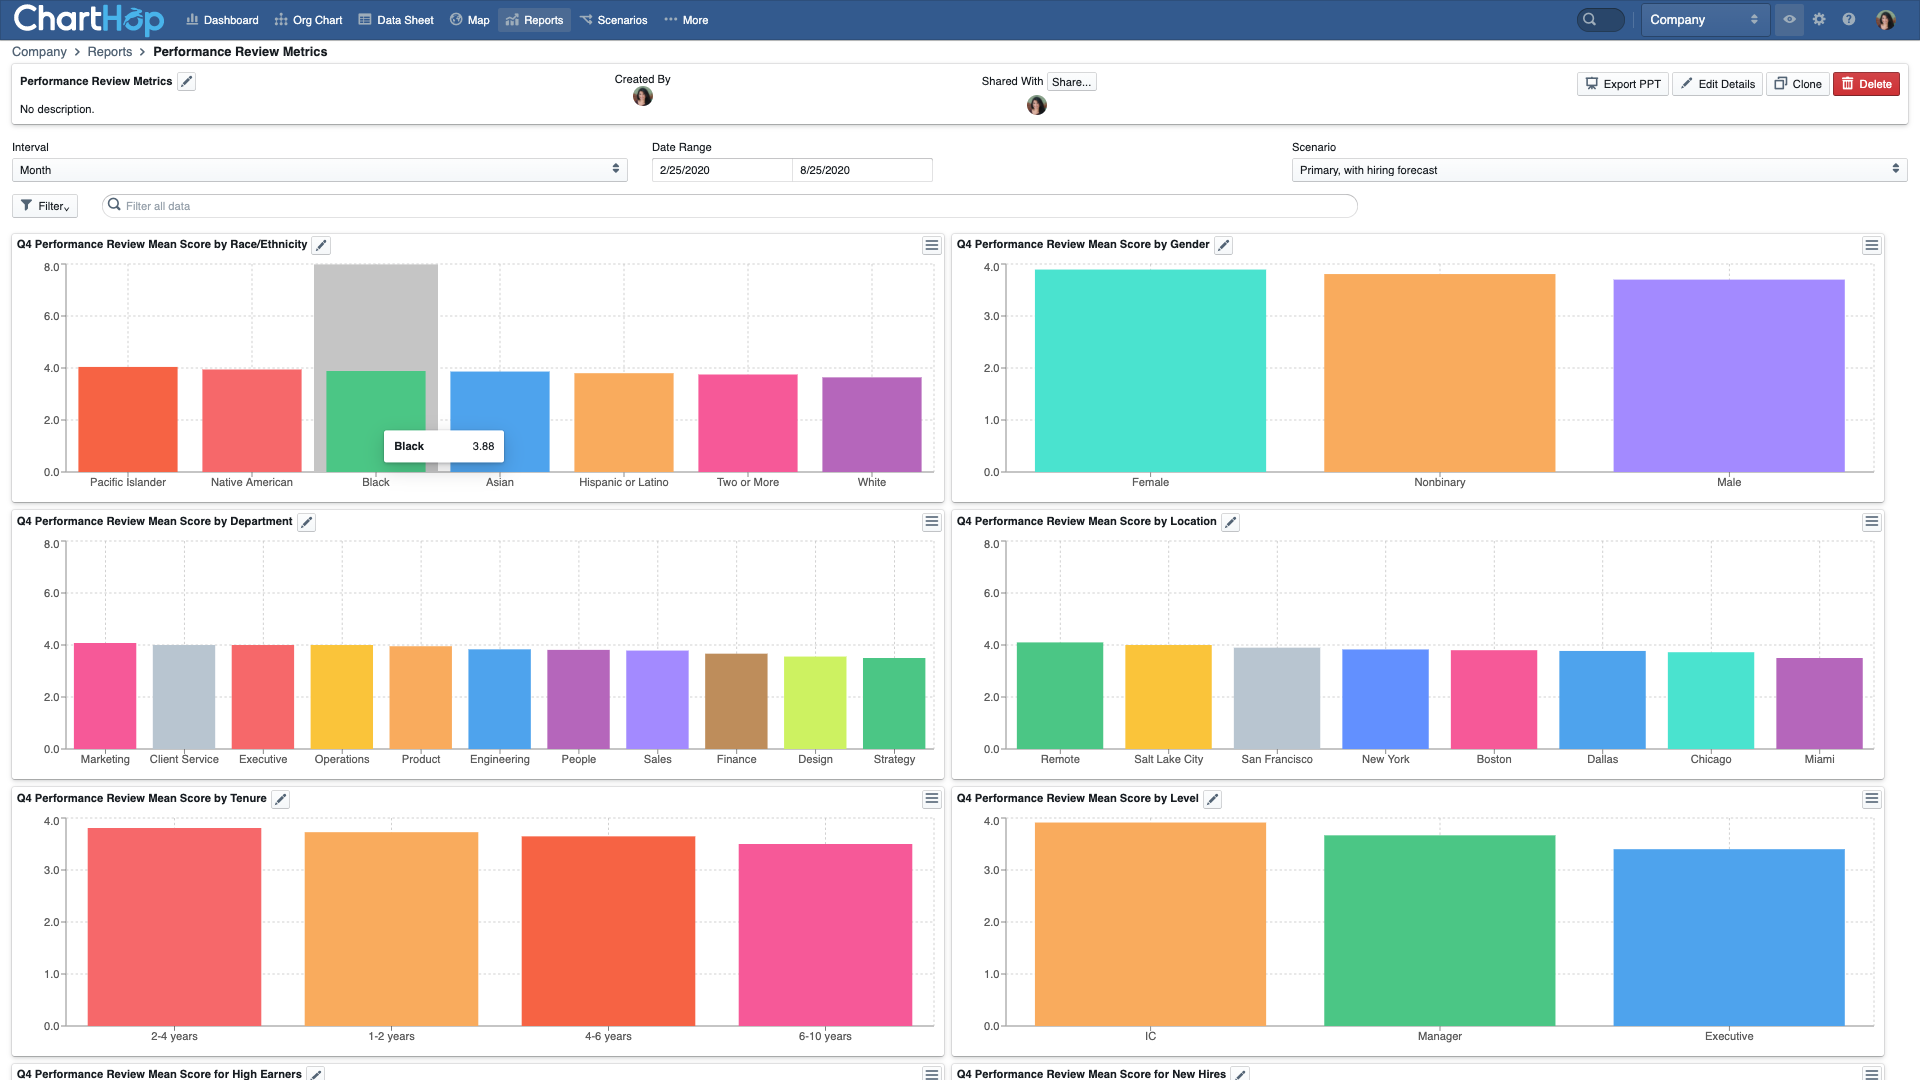Expand the Scenario selector dropdown
This screenshot has height=1080, width=1920.
coord(1598,170)
